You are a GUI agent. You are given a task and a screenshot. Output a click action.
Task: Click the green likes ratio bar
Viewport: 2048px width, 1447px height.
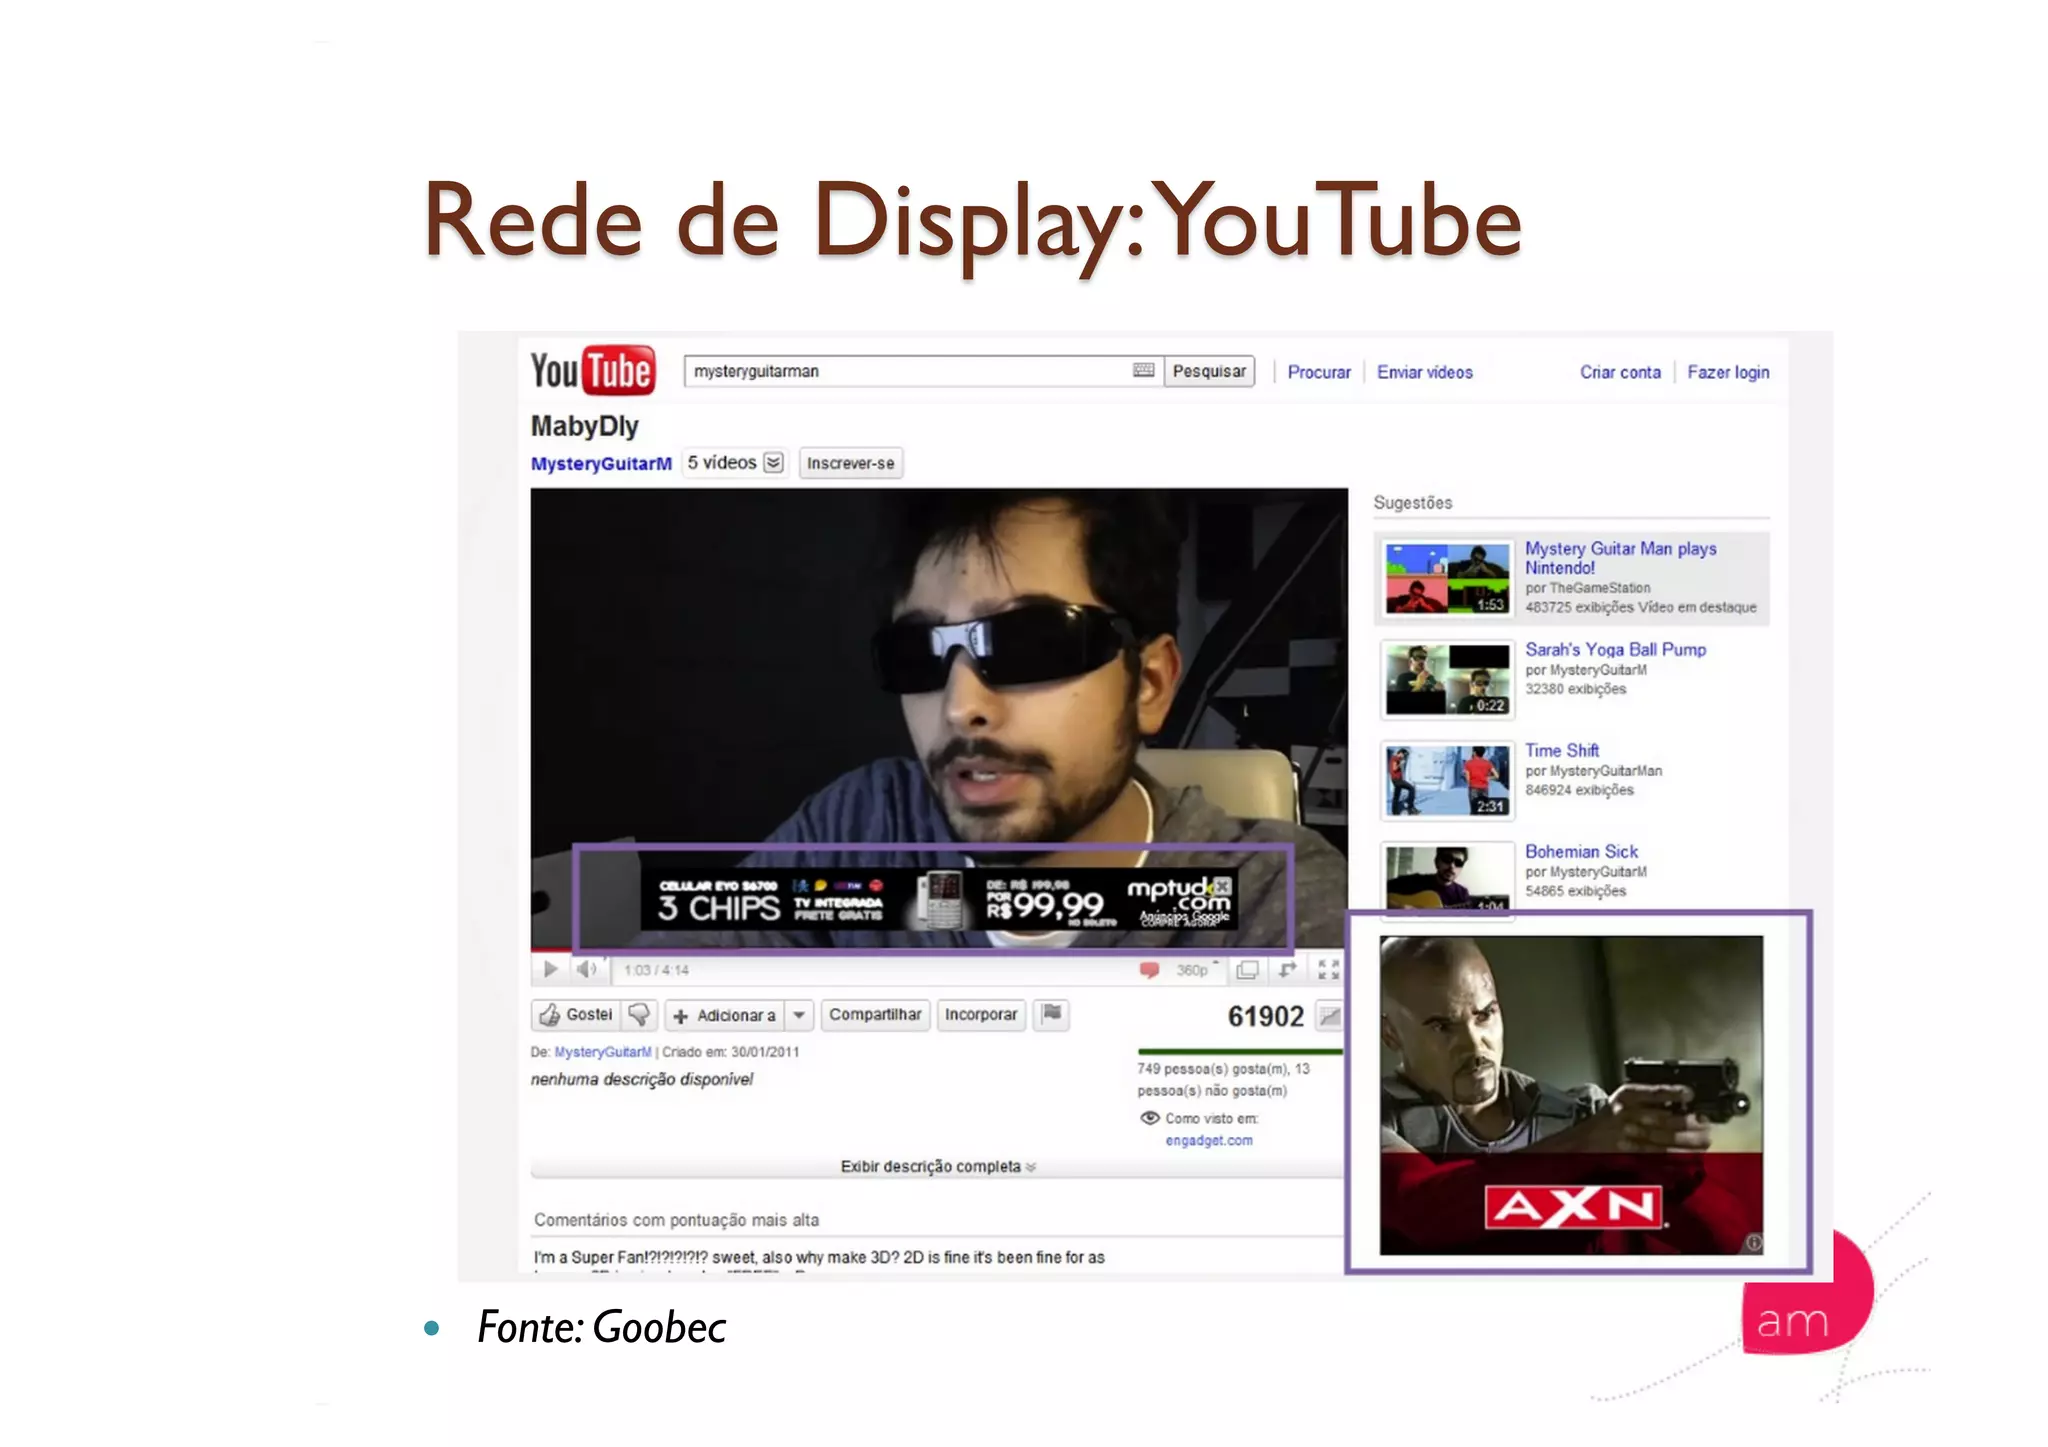pos(1239,1051)
